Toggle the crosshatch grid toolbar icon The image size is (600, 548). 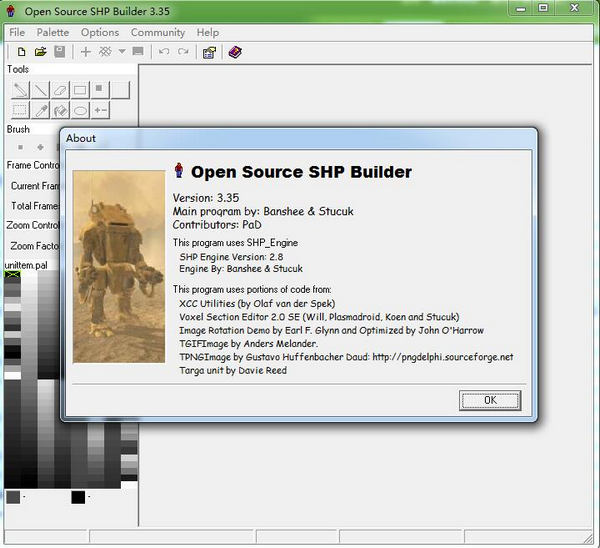coord(105,52)
